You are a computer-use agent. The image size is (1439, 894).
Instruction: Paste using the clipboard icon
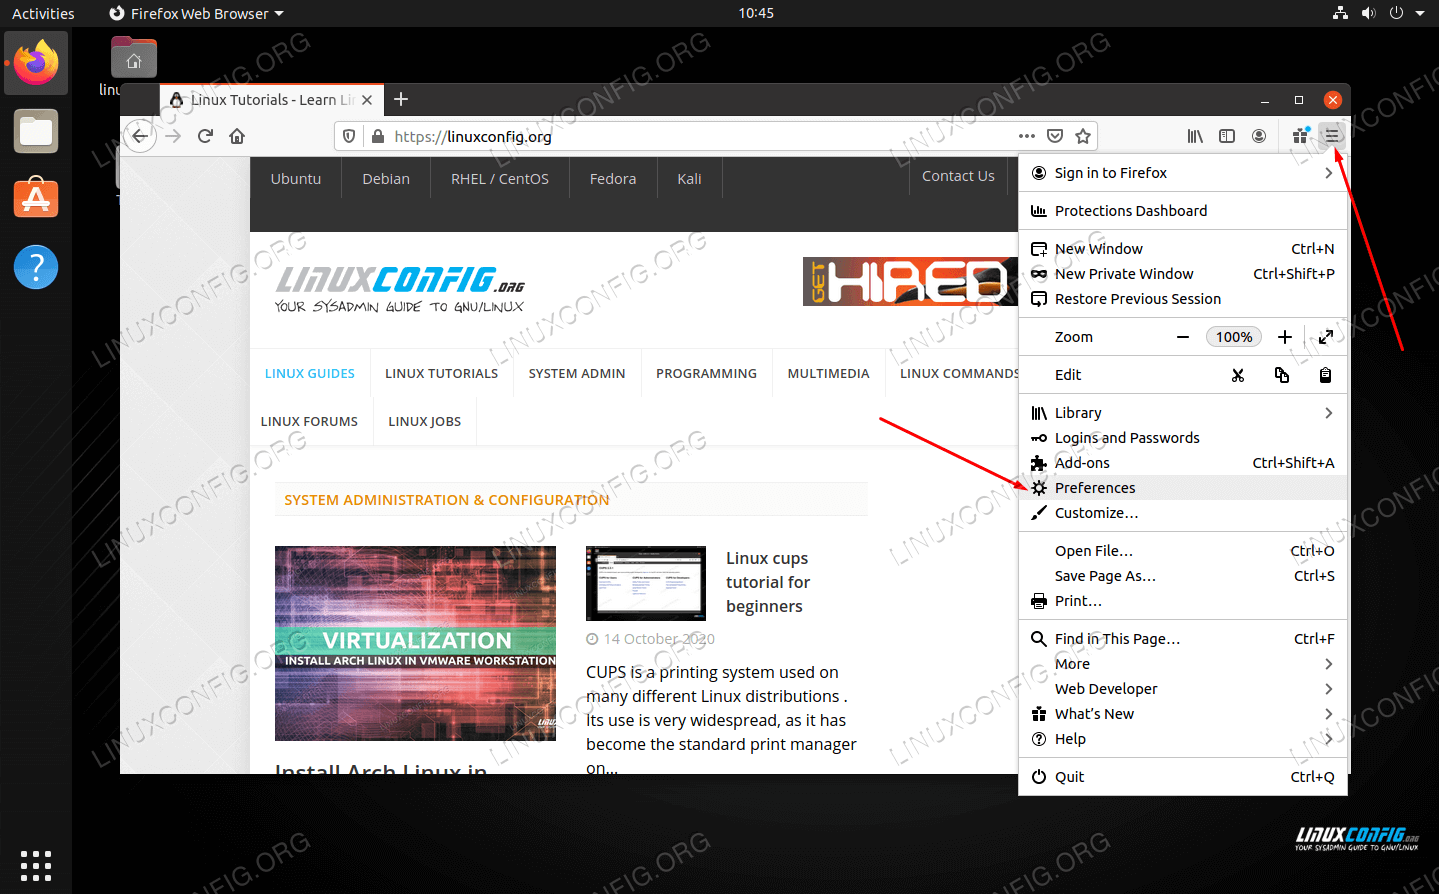[x=1325, y=375]
